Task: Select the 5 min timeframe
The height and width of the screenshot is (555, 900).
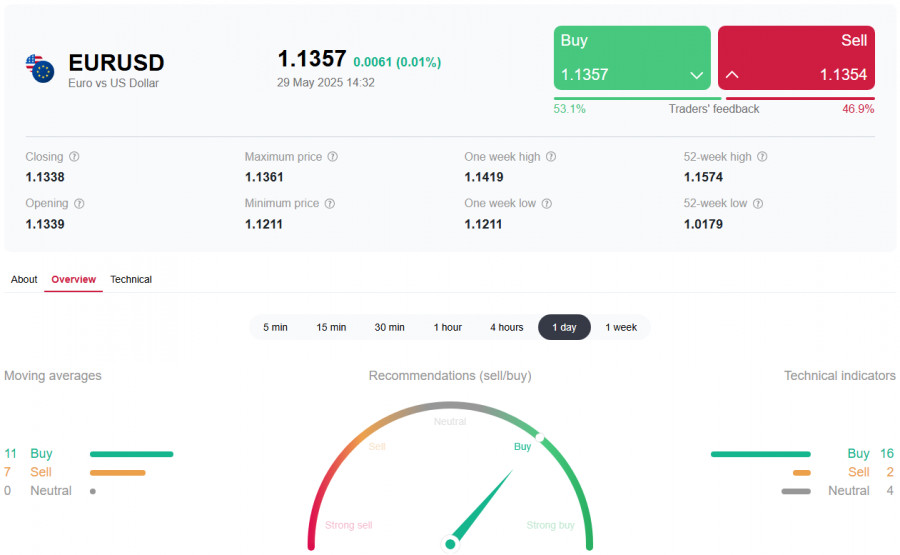Action: (276, 327)
